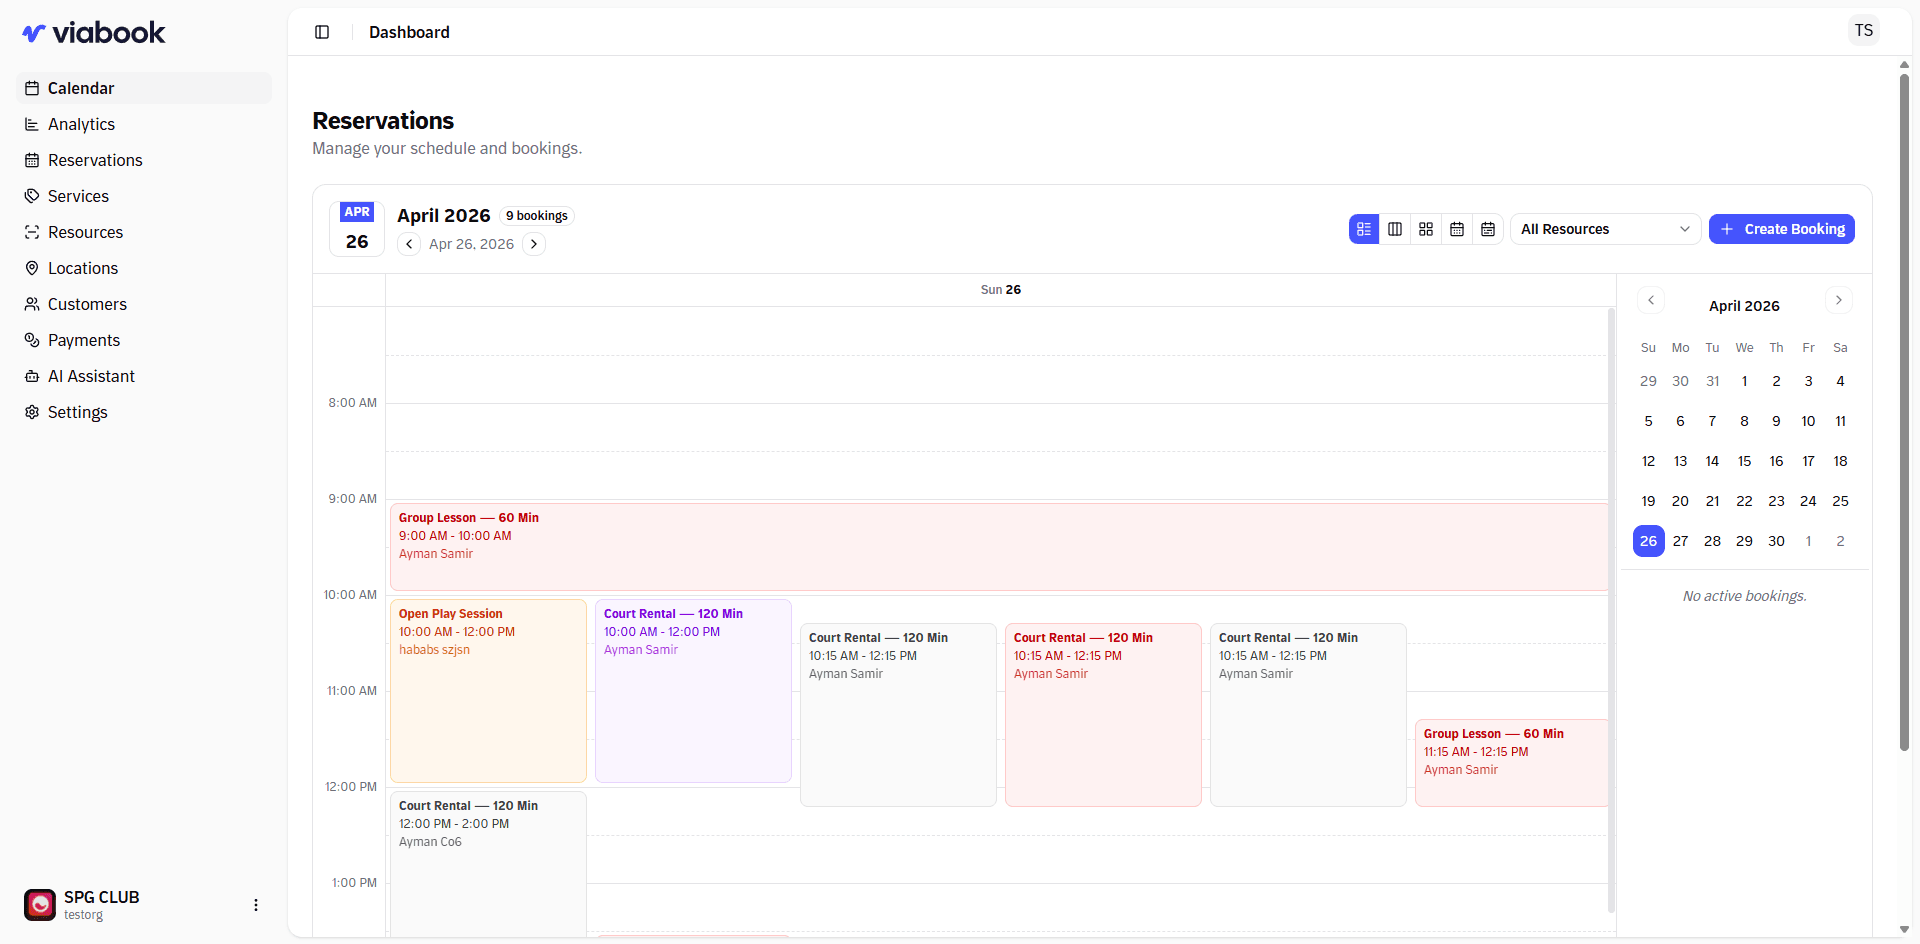Select April 27 in the mini calendar
Screen dimensions: 1920x944
pos(1680,541)
